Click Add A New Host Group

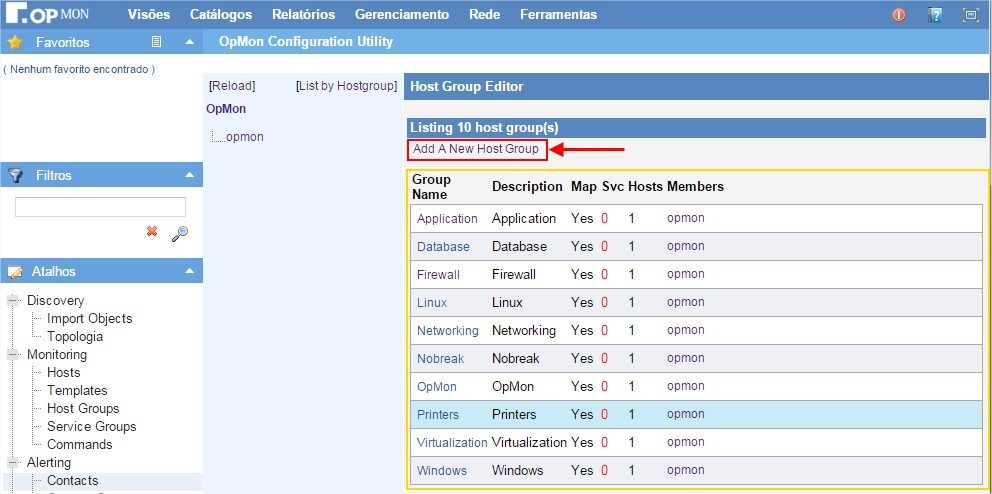(476, 149)
